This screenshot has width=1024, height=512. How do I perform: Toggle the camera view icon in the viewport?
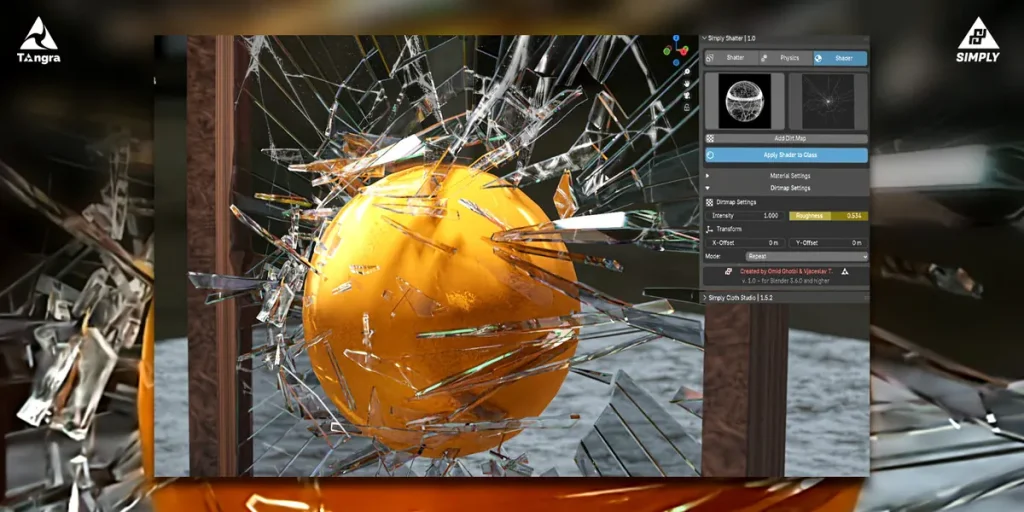[687, 95]
